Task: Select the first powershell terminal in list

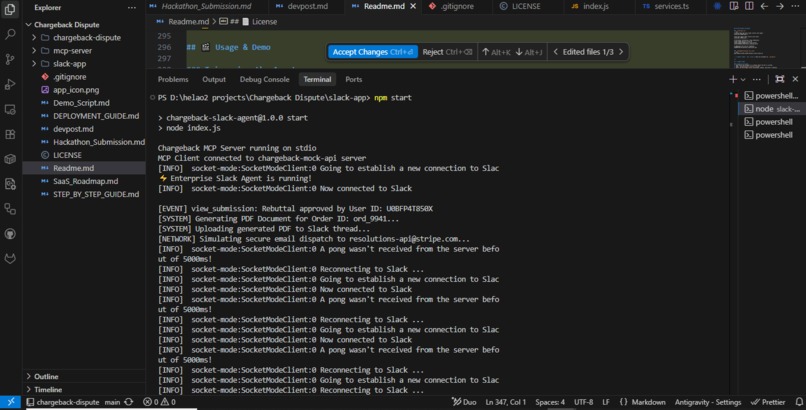Action: point(771,96)
